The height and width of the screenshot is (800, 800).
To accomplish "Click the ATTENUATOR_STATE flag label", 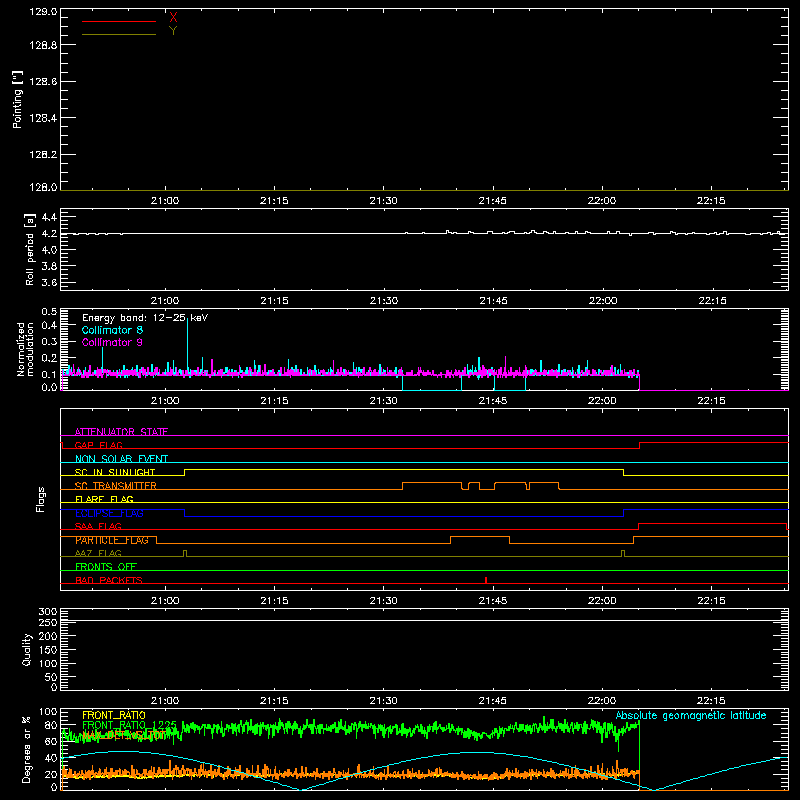I will [x=121, y=432].
